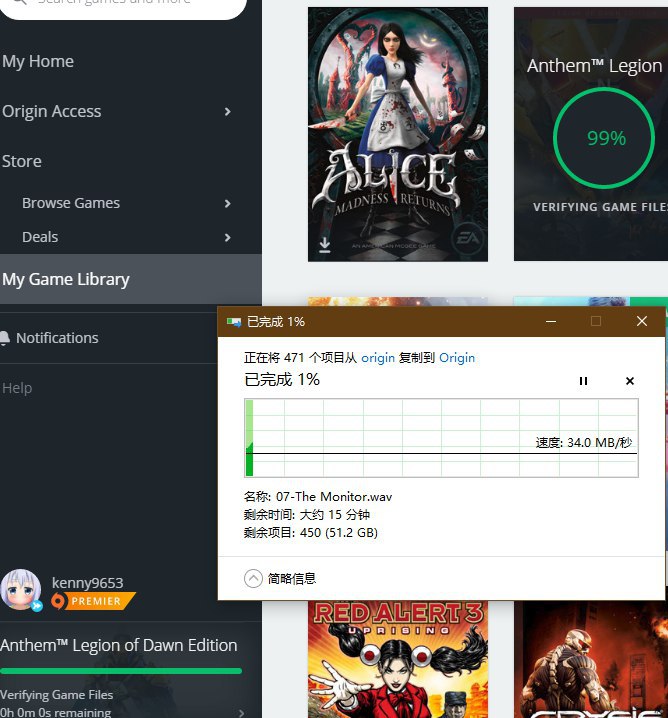The image size is (668, 718).
Task: Expand Origin Access submenu arrow
Action: click(228, 112)
